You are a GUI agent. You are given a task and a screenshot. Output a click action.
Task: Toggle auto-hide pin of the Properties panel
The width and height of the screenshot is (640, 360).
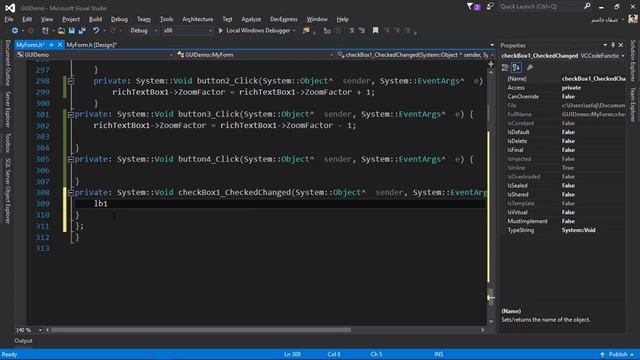pyautogui.click(x=613, y=45)
